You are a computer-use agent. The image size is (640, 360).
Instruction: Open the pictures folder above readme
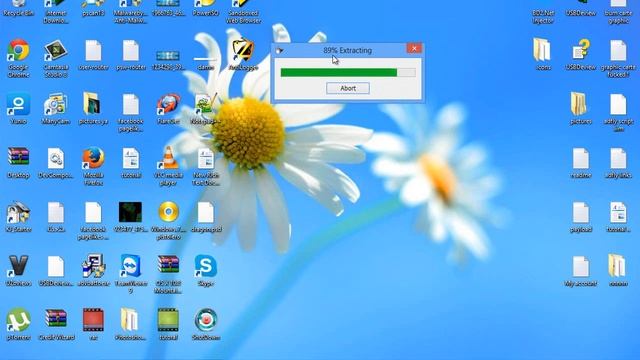(580, 109)
